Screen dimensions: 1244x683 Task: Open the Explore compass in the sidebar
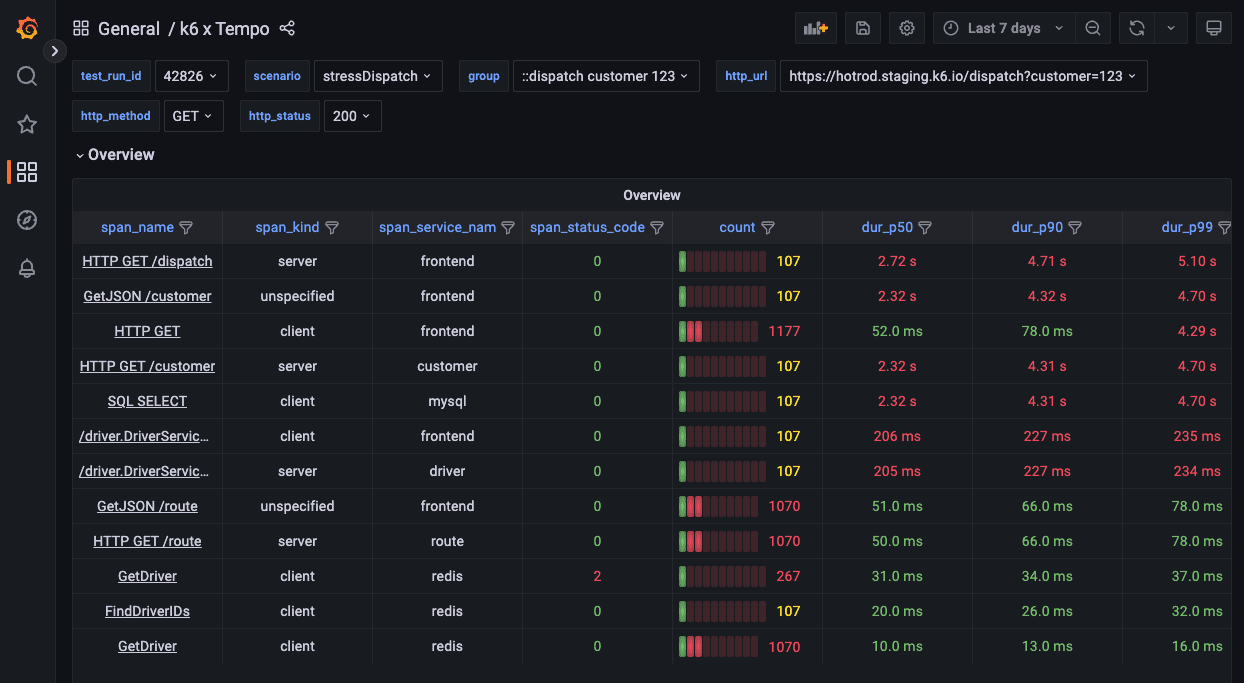click(26, 219)
